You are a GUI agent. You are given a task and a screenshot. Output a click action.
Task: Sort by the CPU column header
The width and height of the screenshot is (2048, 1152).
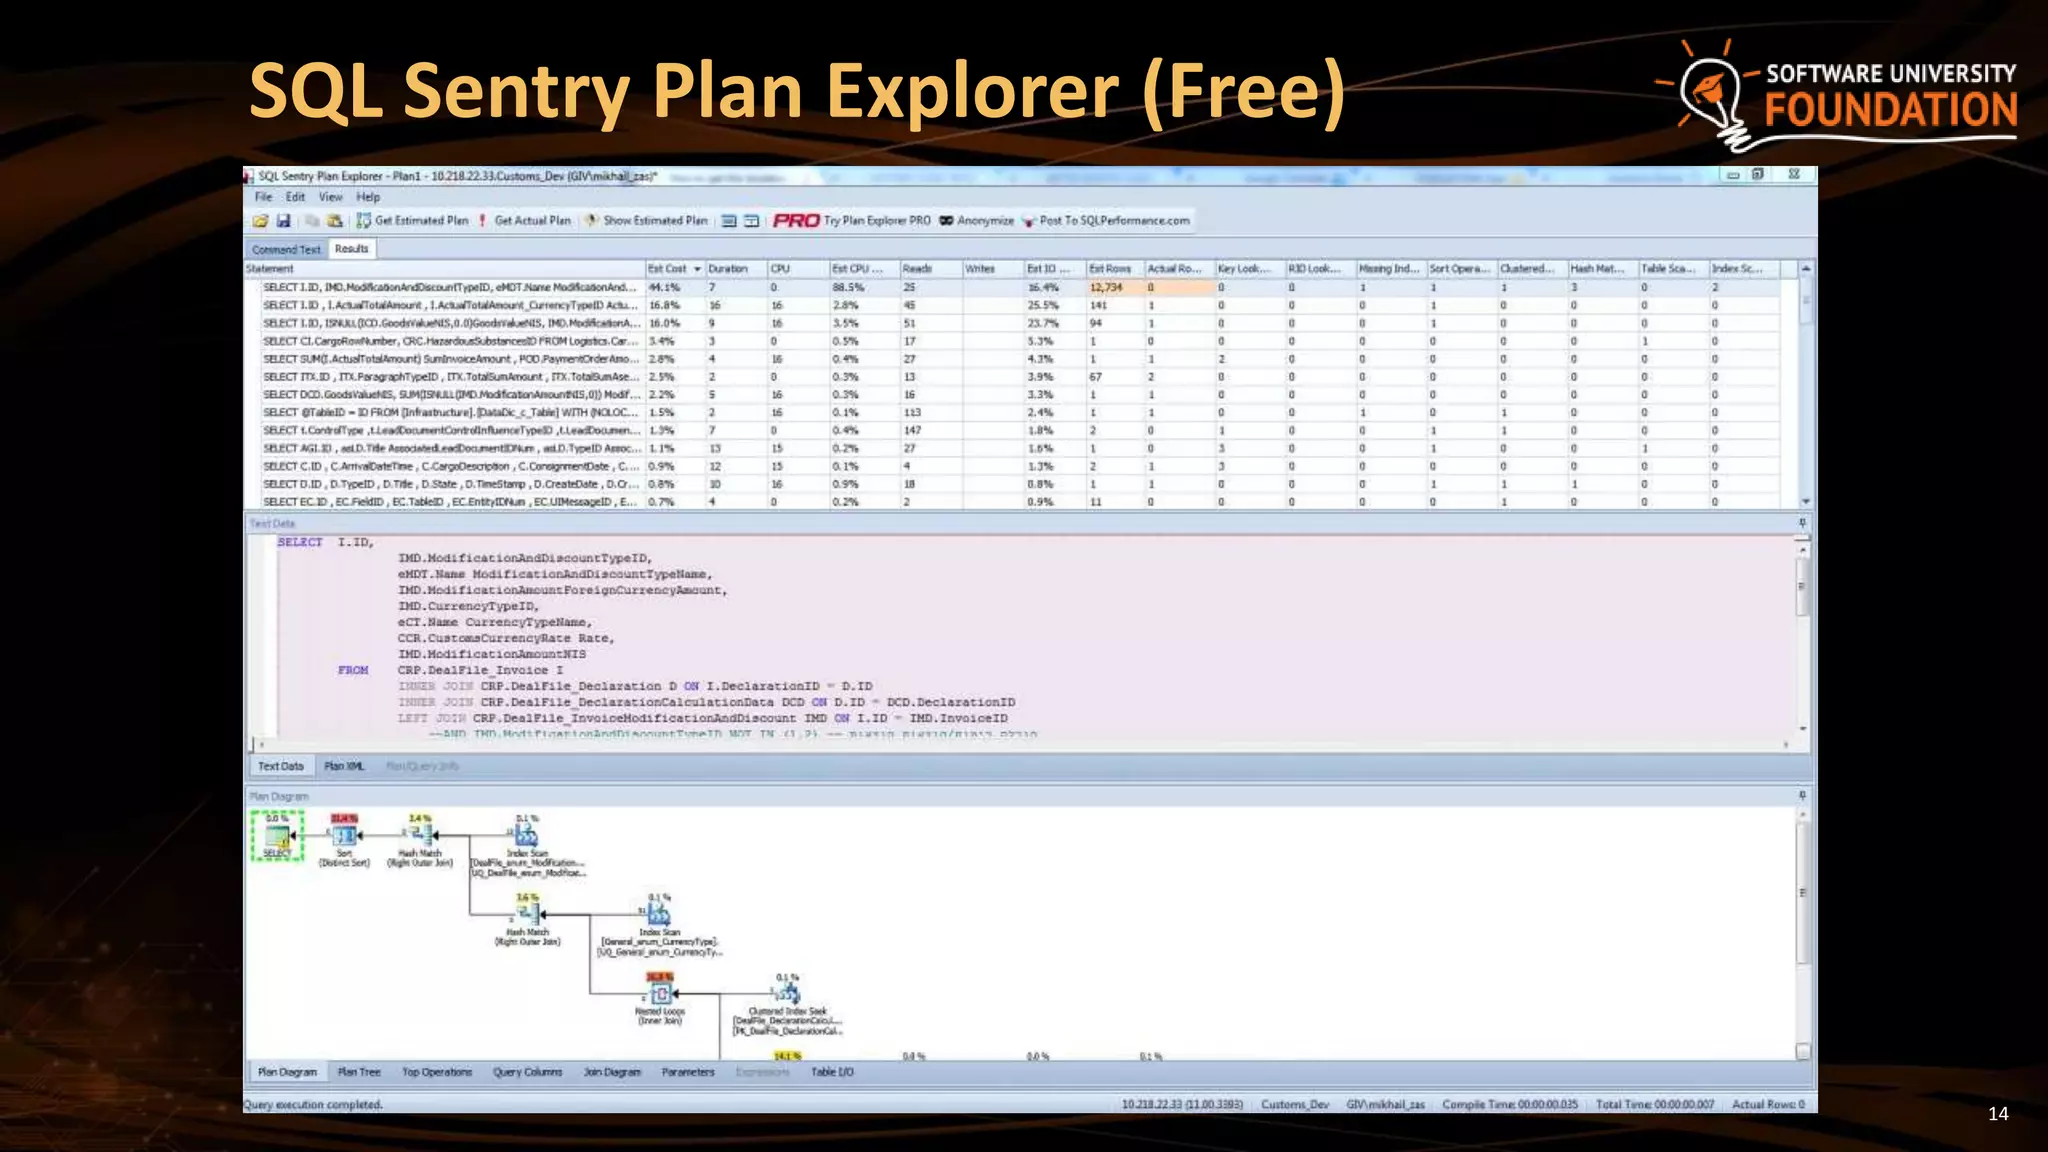(797, 269)
